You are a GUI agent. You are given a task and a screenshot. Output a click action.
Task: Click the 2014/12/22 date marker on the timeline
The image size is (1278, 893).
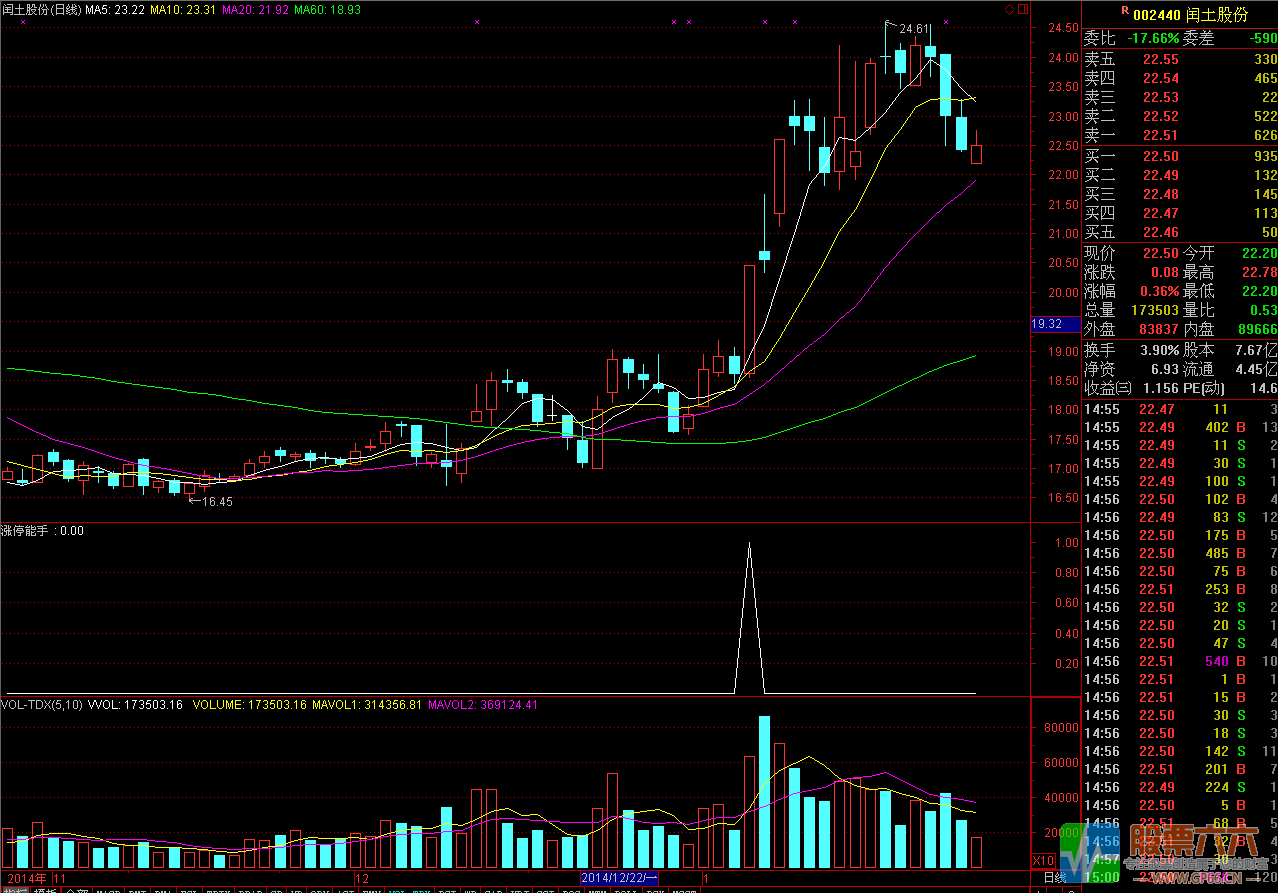coord(621,878)
